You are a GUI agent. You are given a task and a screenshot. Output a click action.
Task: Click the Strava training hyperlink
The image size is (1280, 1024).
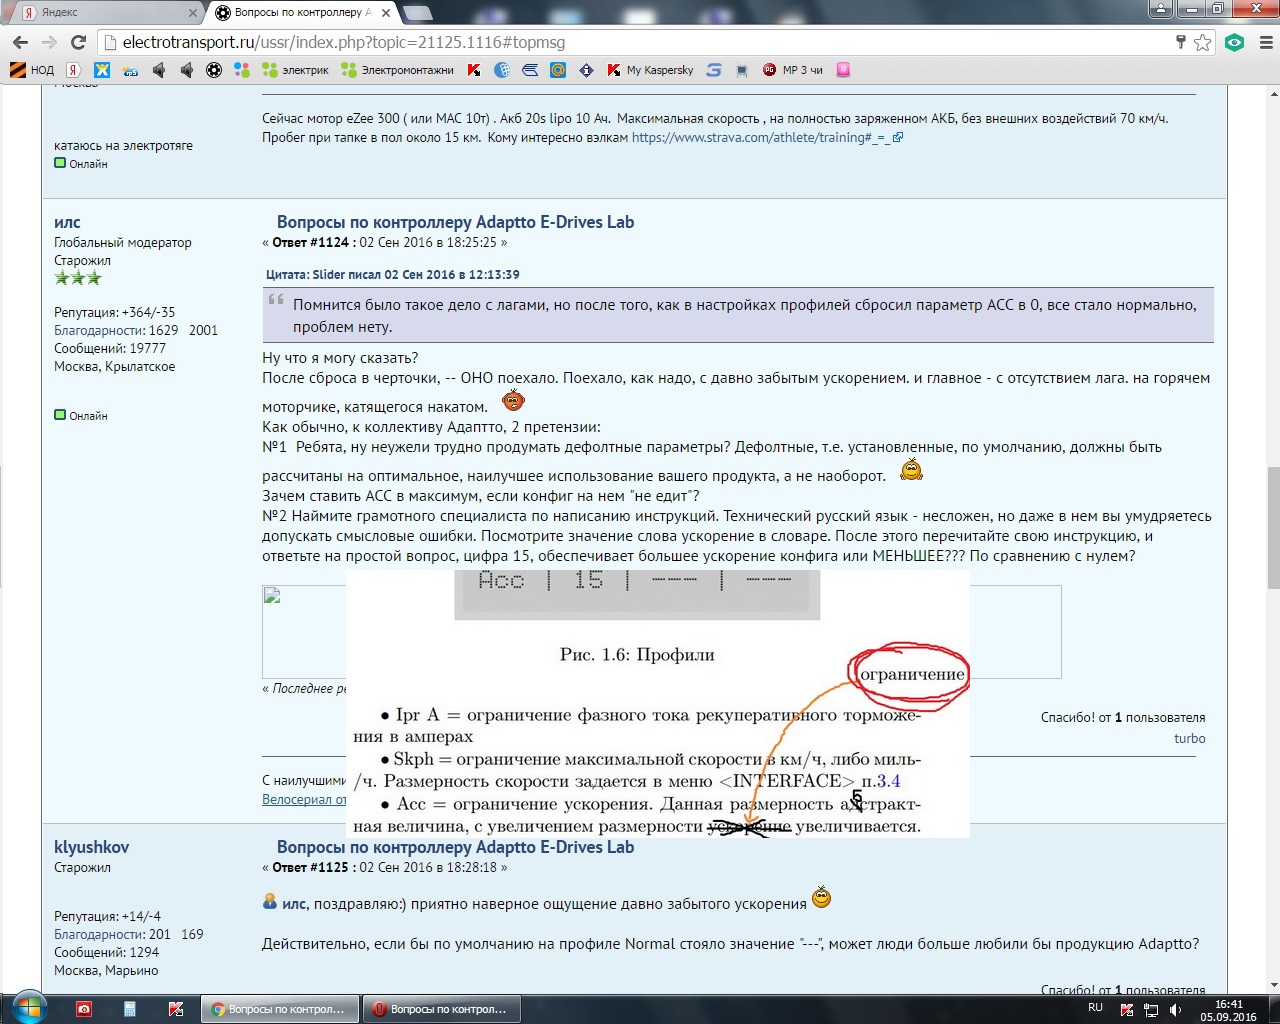point(760,138)
